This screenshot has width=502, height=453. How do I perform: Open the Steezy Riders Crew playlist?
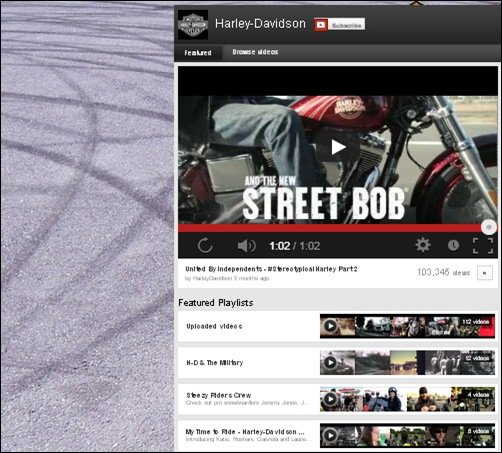click(x=219, y=395)
